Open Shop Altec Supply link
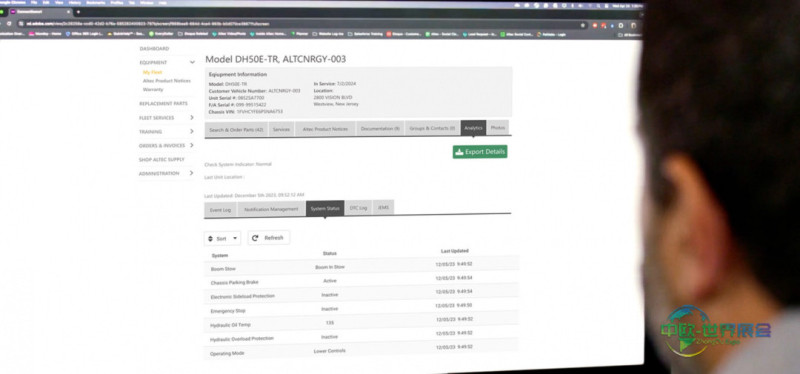 pos(162,159)
